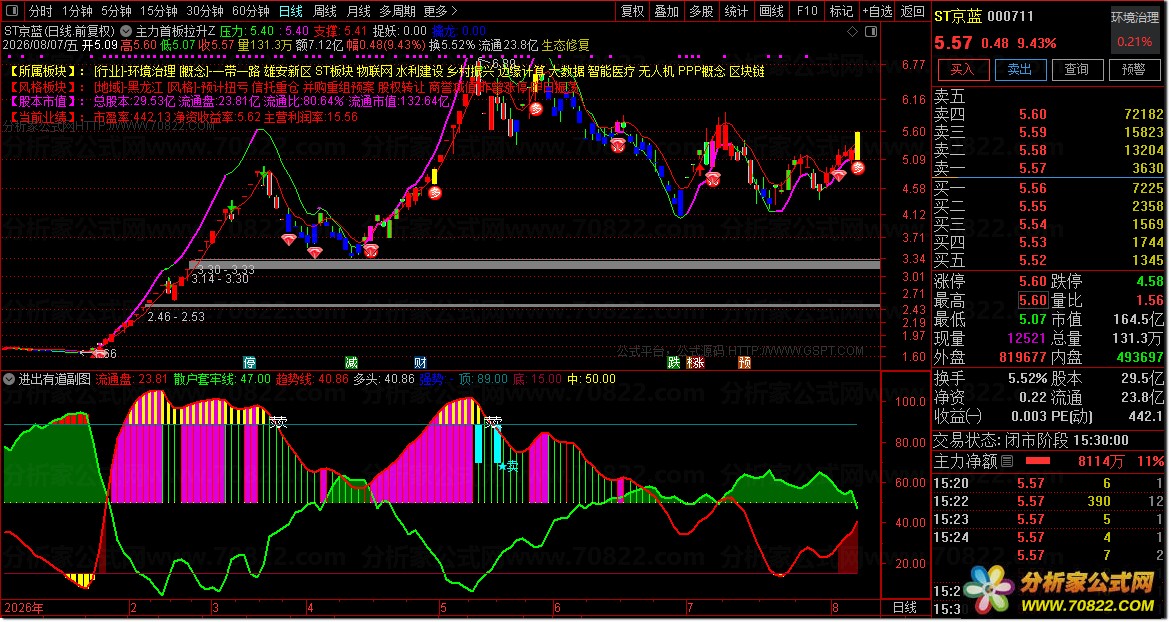Click the boxed 最高 value 5.60
1171x622 pixels.
point(1033,300)
